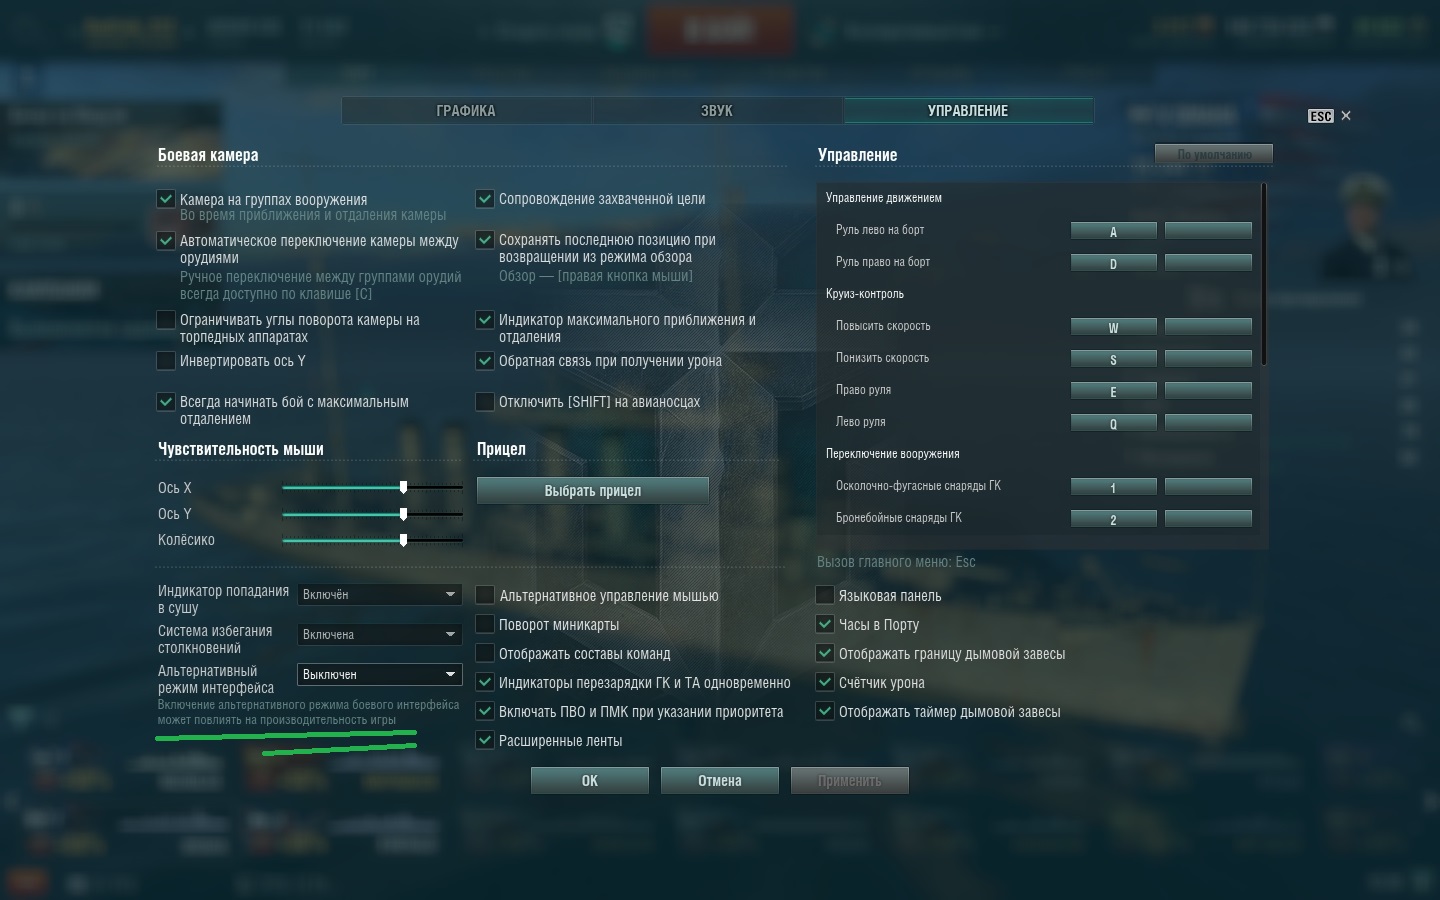Close settings with the ESC X icon
Image resolution: width=1440 pixels, height=900 pixels.
coord(1331,116)
